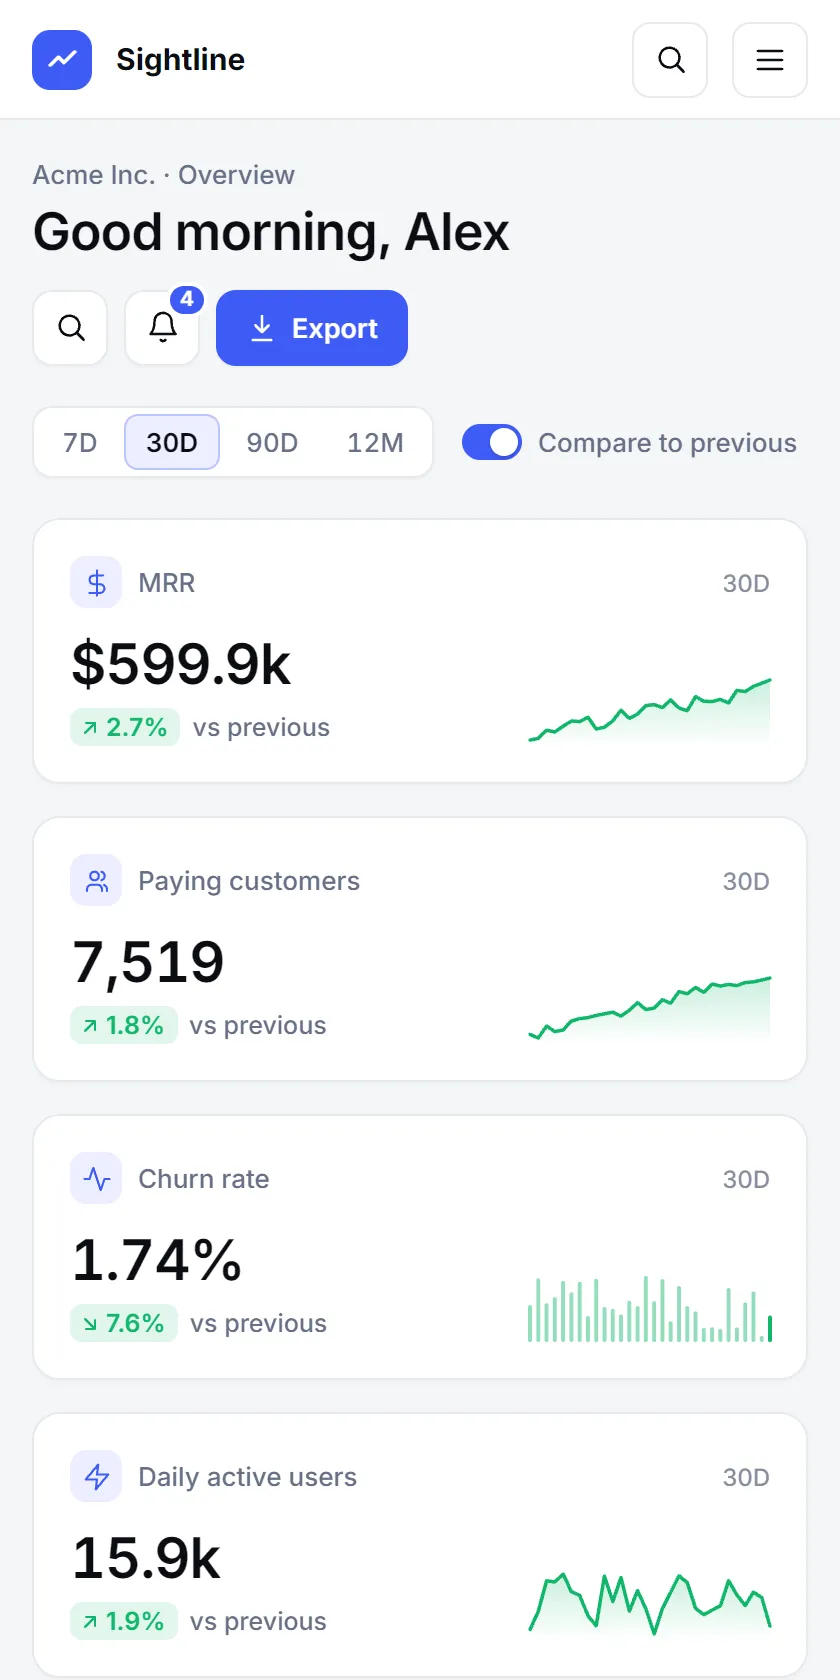The height and width of the screenshot is (1680, 840).
Task: Click the search button beside the notification bell
Action: pyautogui.click(x=70, y=328)
